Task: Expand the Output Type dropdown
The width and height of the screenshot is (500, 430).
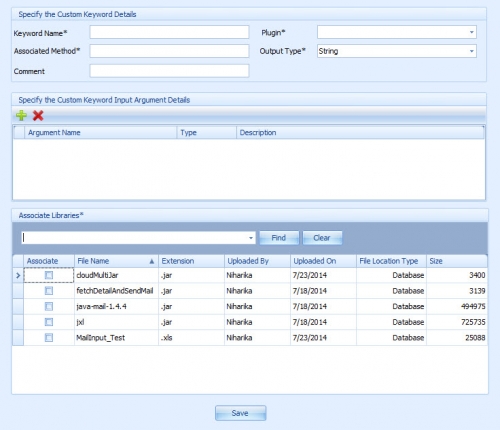Action: 471,51
